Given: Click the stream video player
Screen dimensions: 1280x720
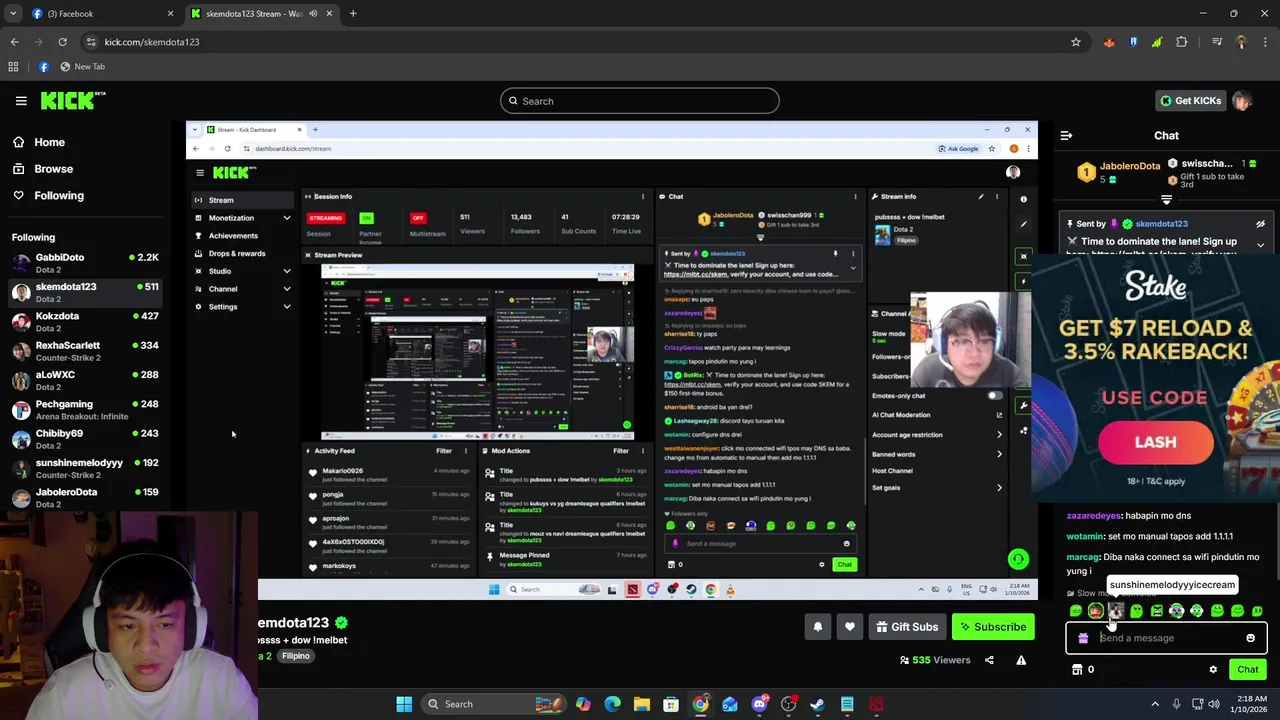Looking at the screenshot, I should click(x=612, y=360).
